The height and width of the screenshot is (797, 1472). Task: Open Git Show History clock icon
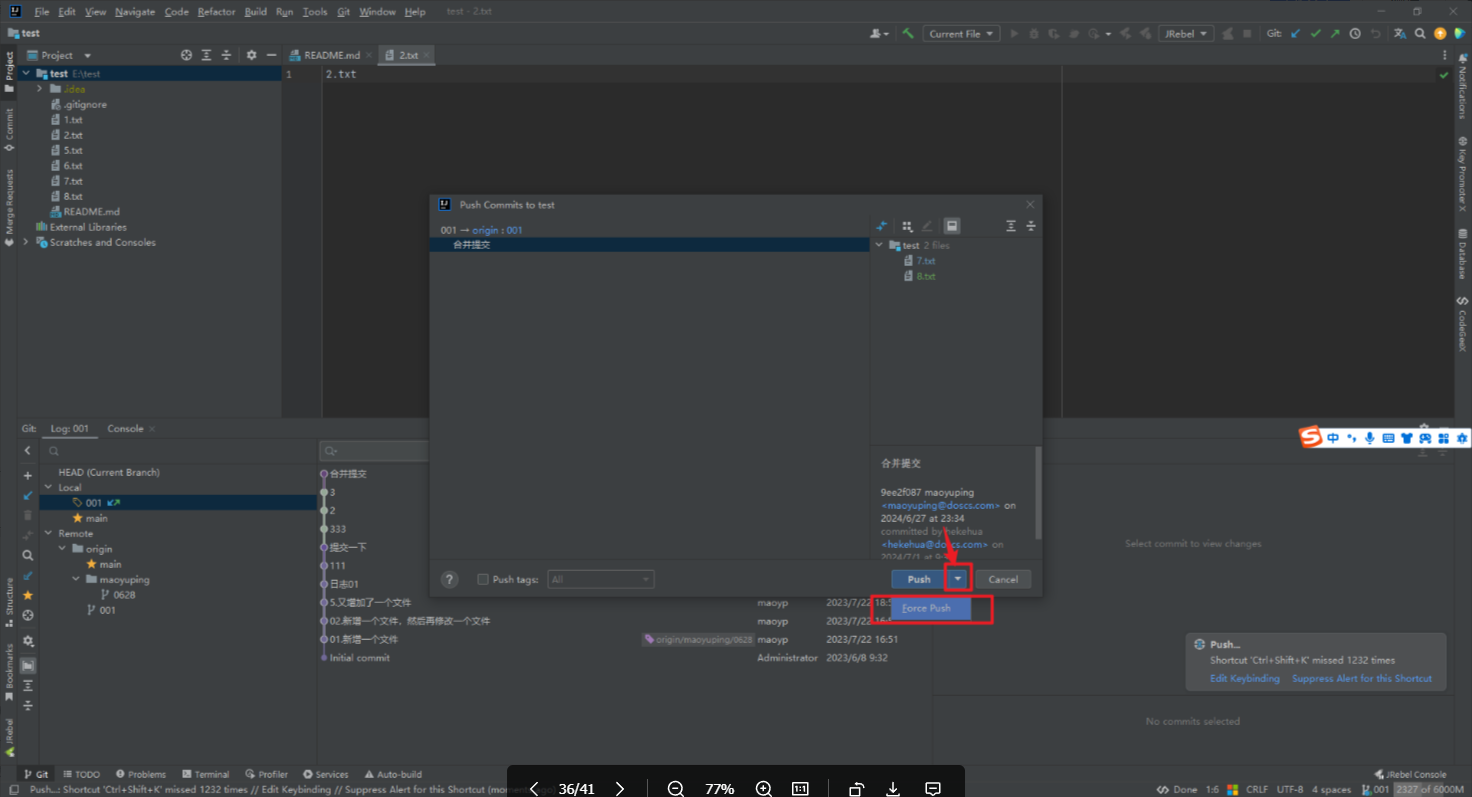tap(1355, 33)
